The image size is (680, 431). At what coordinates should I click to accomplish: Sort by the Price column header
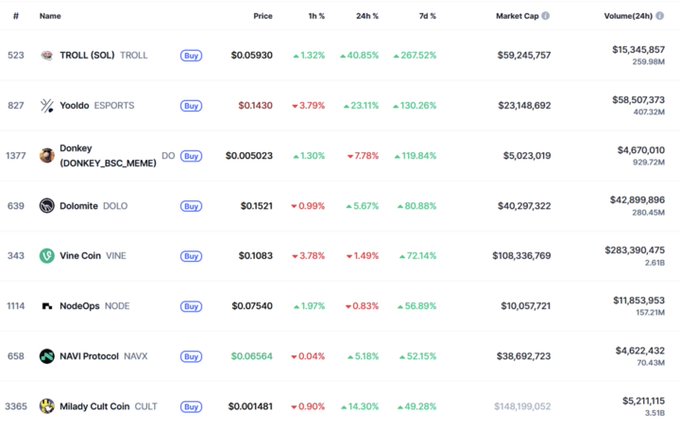coord(263,16)
